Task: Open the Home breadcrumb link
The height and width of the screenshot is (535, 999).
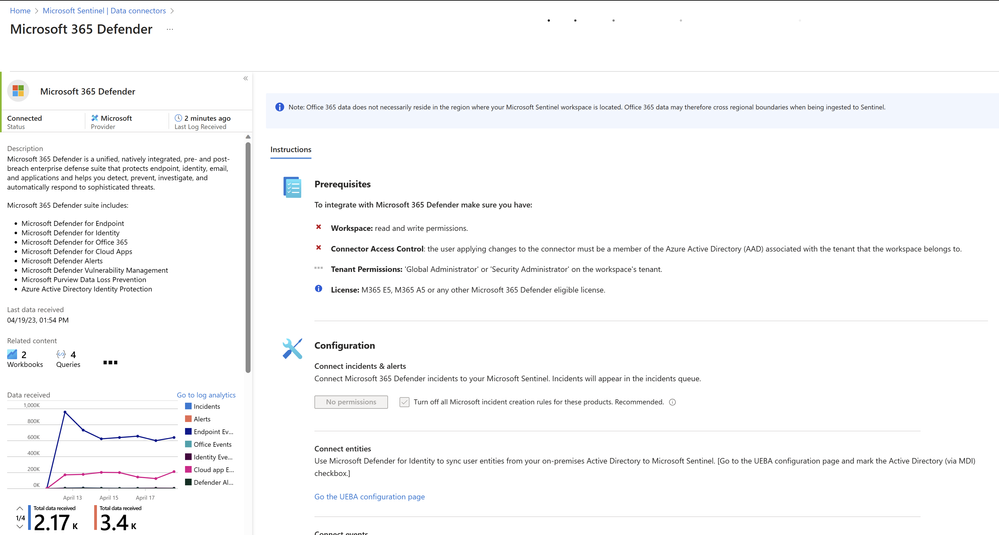Action: coord(20,11)
